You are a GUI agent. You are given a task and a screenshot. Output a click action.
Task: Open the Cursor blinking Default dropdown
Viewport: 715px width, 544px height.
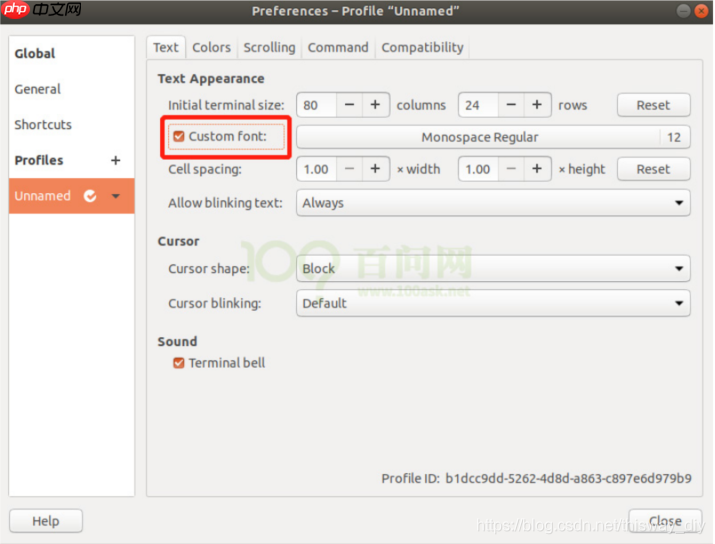click(493, 303)
